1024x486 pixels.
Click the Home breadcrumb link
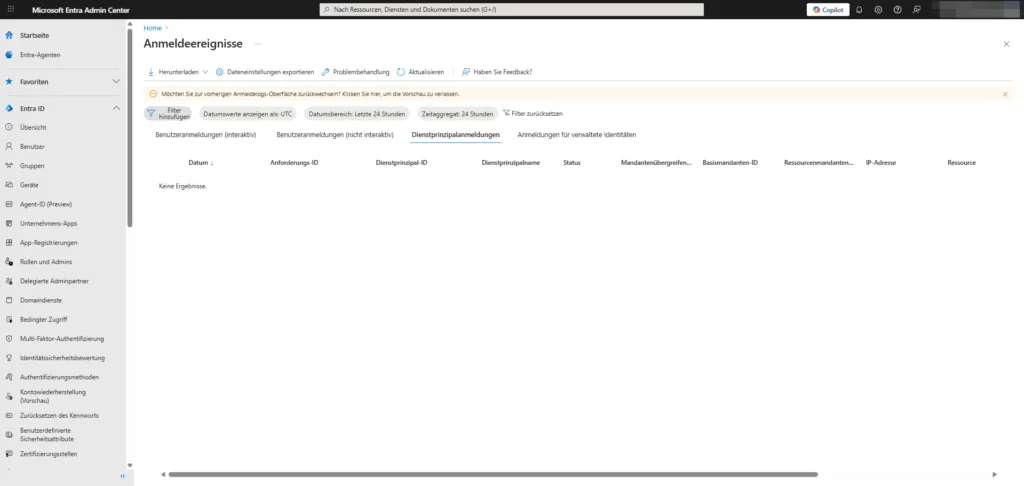coord(152,28)
